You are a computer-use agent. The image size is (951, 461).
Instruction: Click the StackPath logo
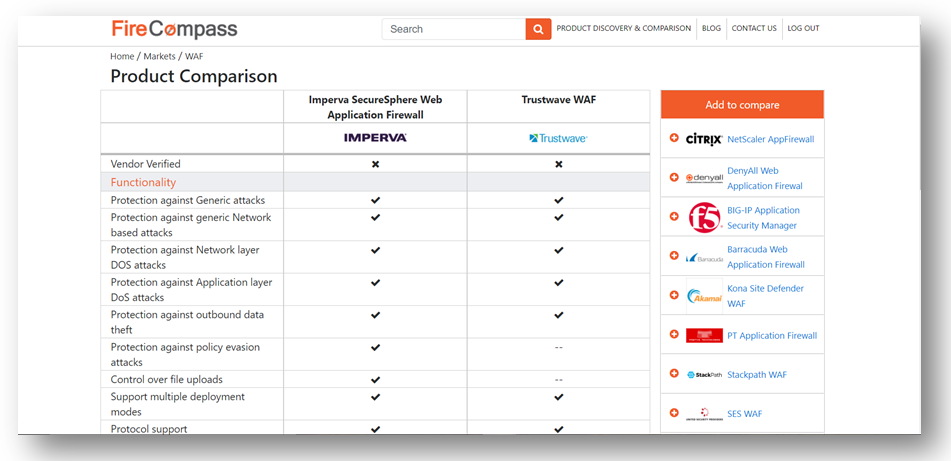704,375
